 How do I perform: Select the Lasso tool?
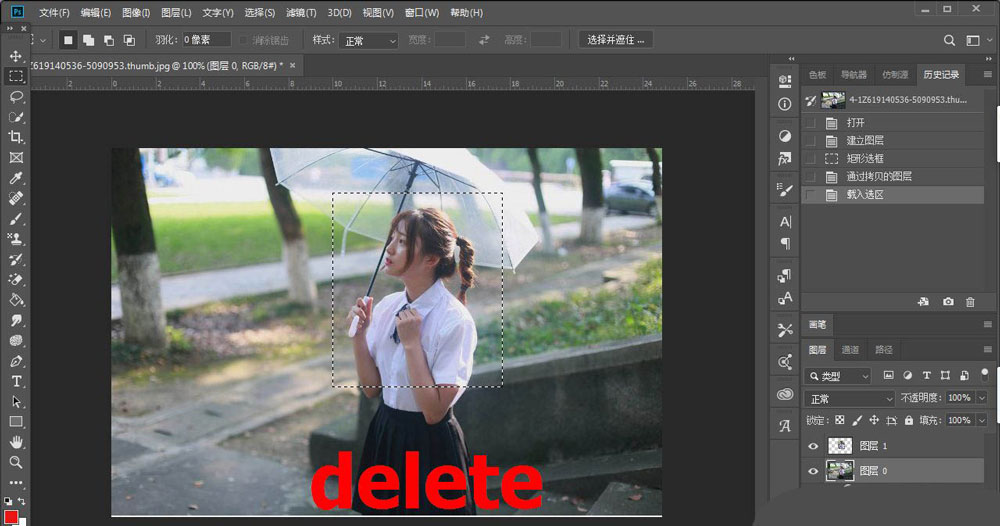[x=16, y=97]
